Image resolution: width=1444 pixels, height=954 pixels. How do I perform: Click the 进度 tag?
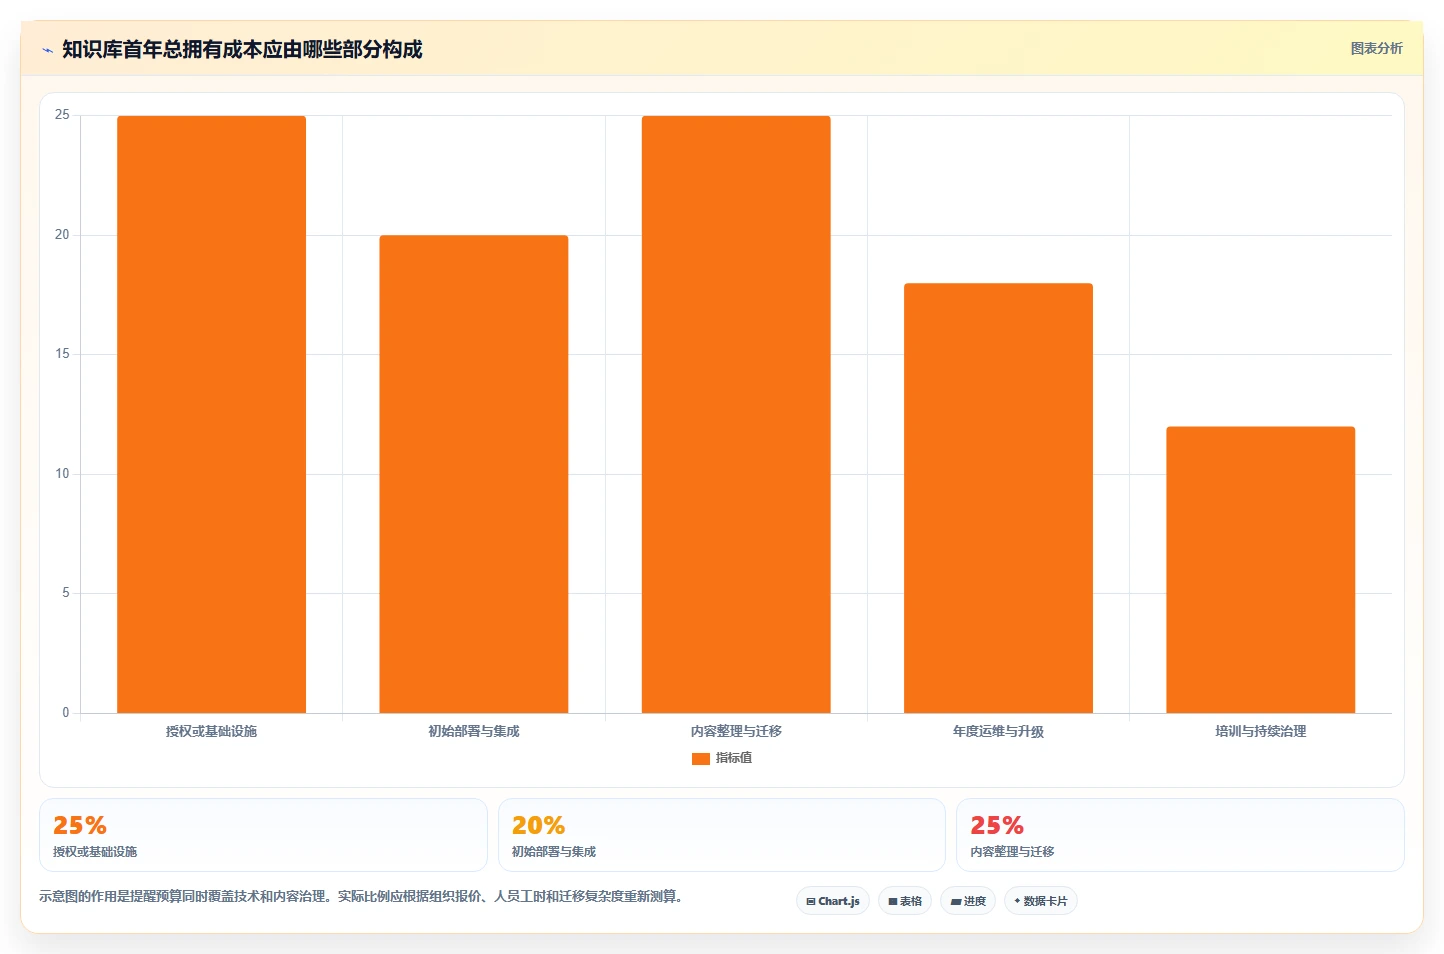pos(968,901)
